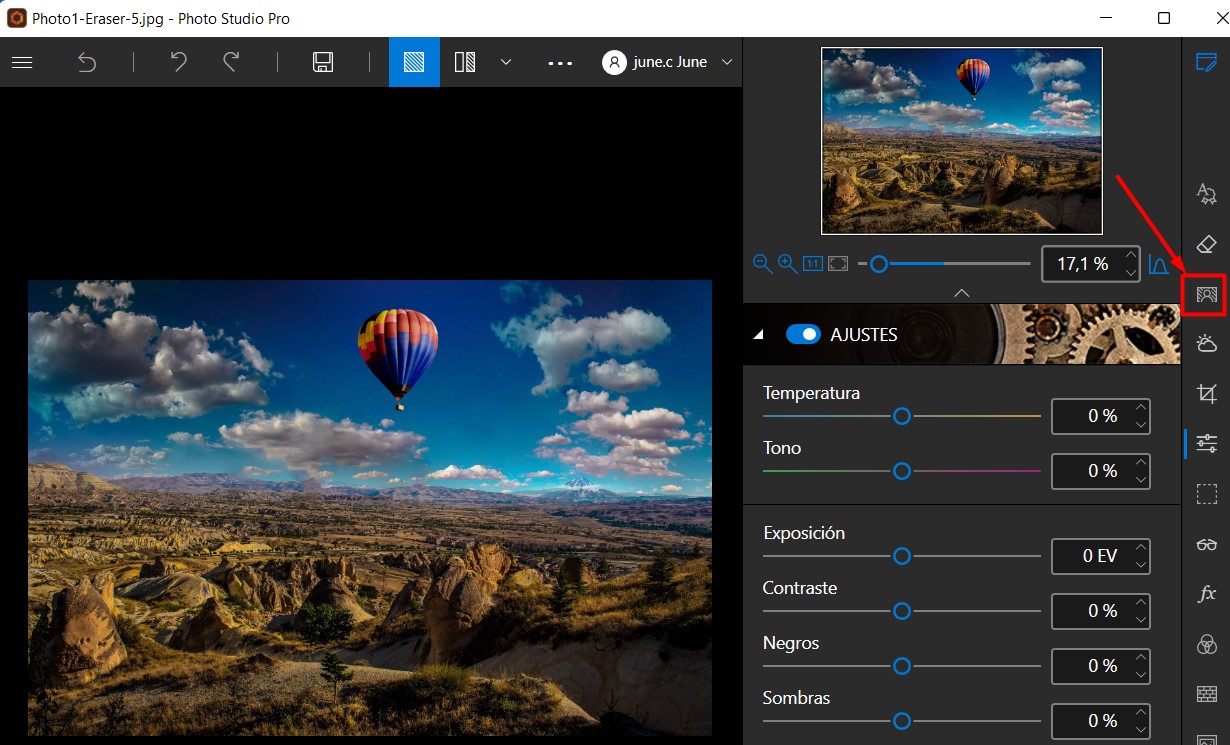This screenshot has width=1230, height=745.
Task: Redo the last undone edit
Action: (231, 62)
